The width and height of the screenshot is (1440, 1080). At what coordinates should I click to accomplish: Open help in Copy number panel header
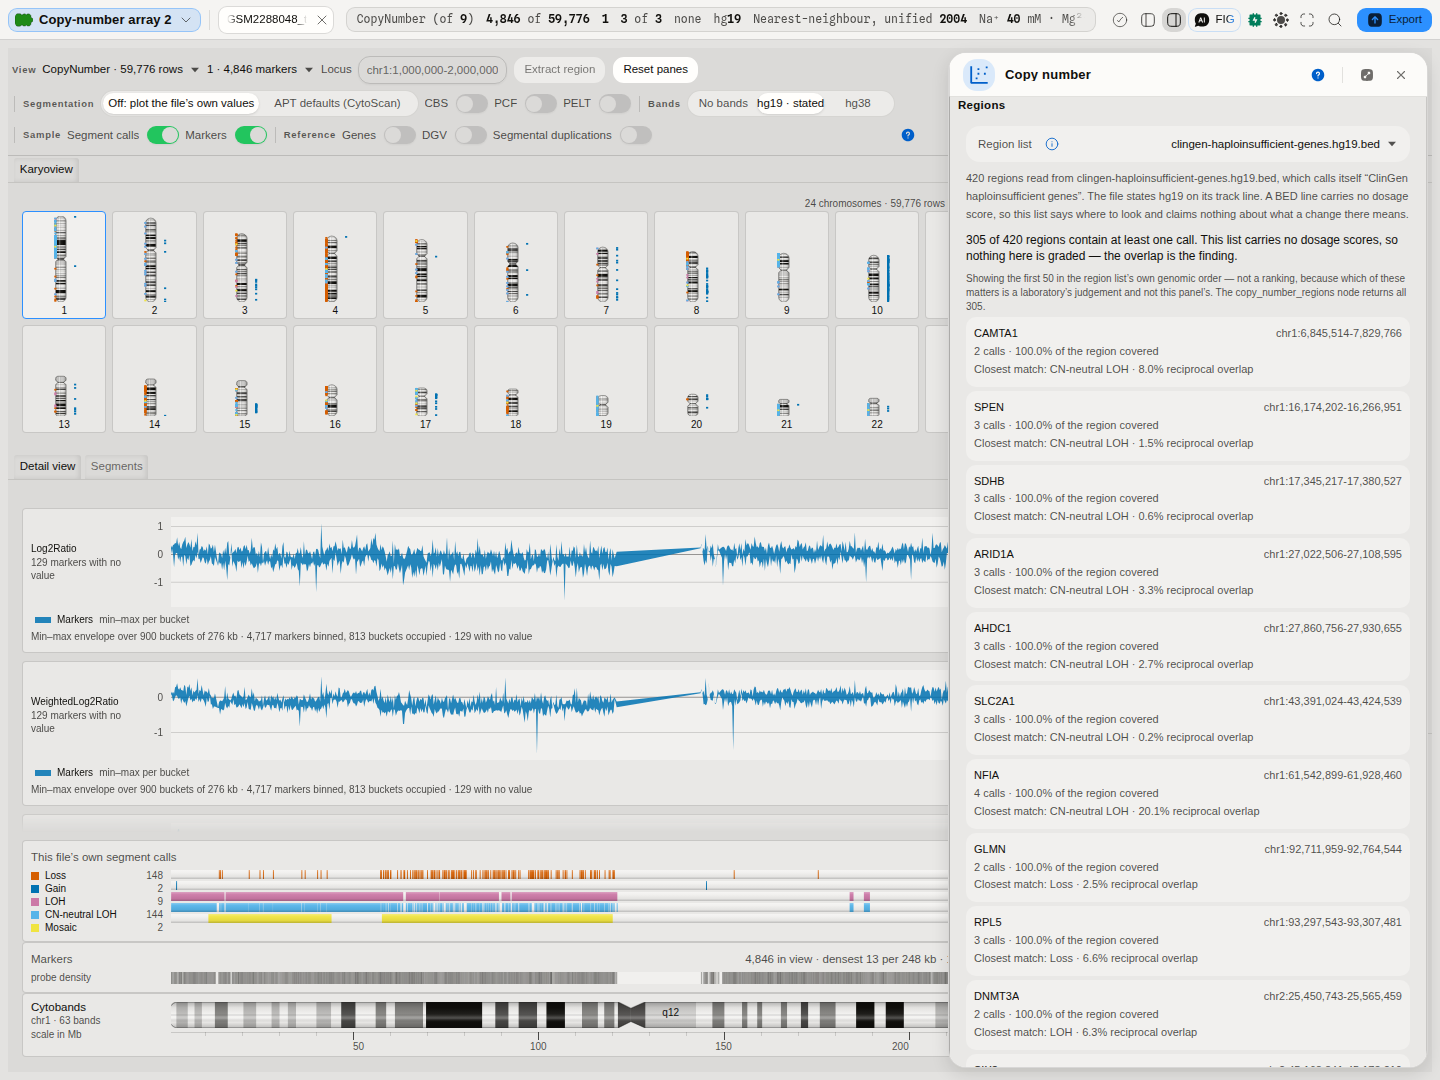point(1318,75)
